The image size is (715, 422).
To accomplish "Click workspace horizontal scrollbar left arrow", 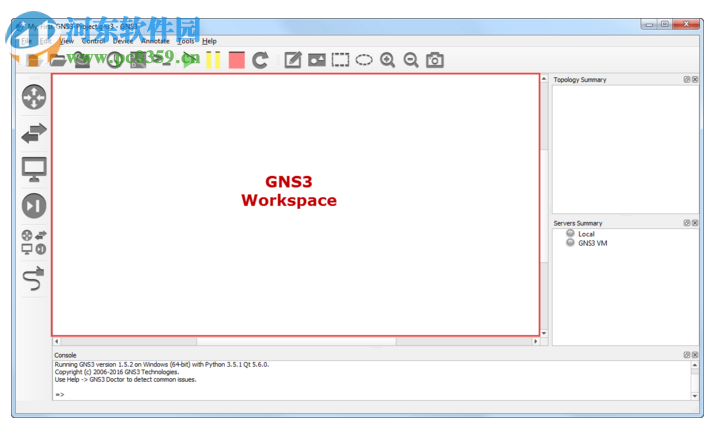I will click(x=57, y=341).
